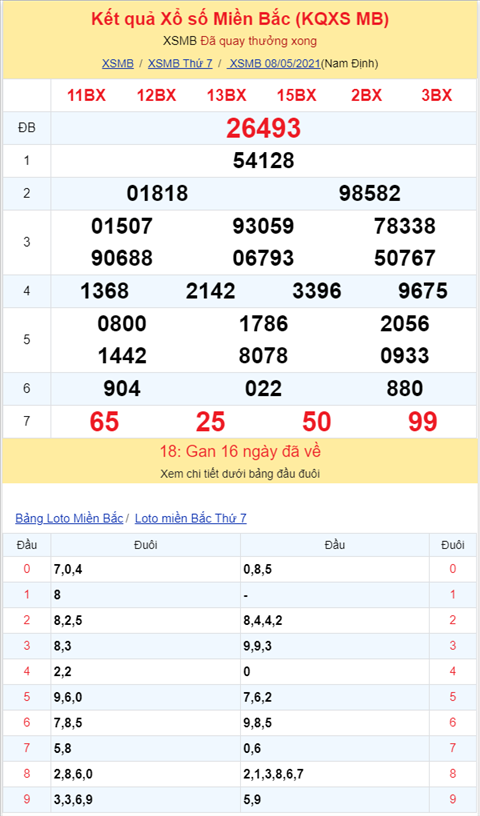This screenshot has height=816, width=480.
Task: Click fifth prize number 1786
Action: (x=263, y=324)
